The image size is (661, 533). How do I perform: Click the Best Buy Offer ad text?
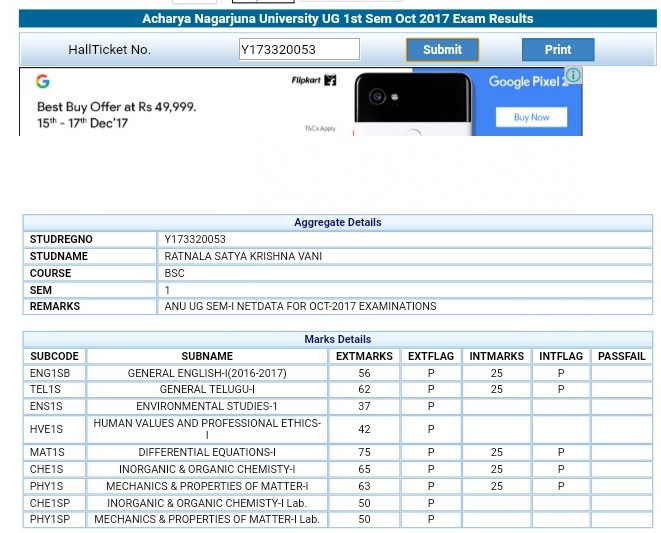tap(116, 106)
